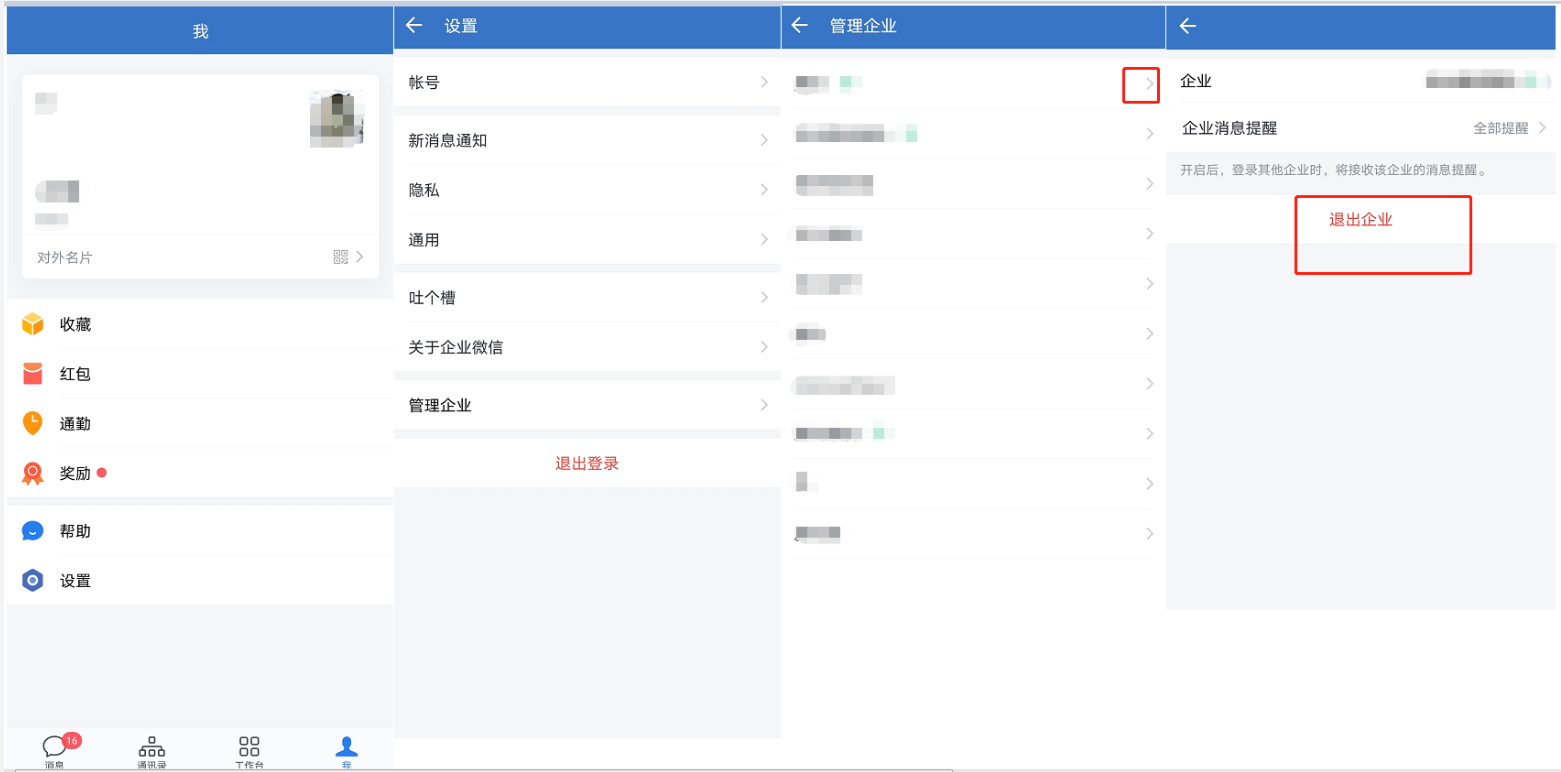Switch to the 工作台 workspace tab
Viewport: 1561px width, 772px height.
pos(247,750)
